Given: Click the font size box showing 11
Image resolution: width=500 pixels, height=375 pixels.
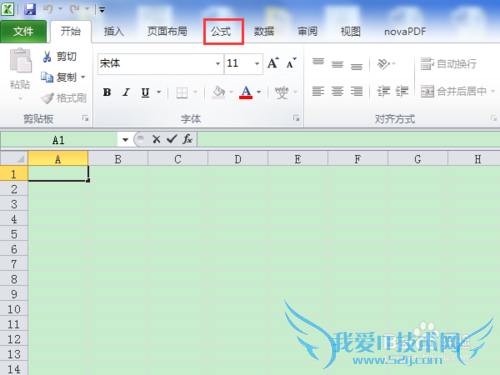Looking at the screenshot, I should click(239, 63).
